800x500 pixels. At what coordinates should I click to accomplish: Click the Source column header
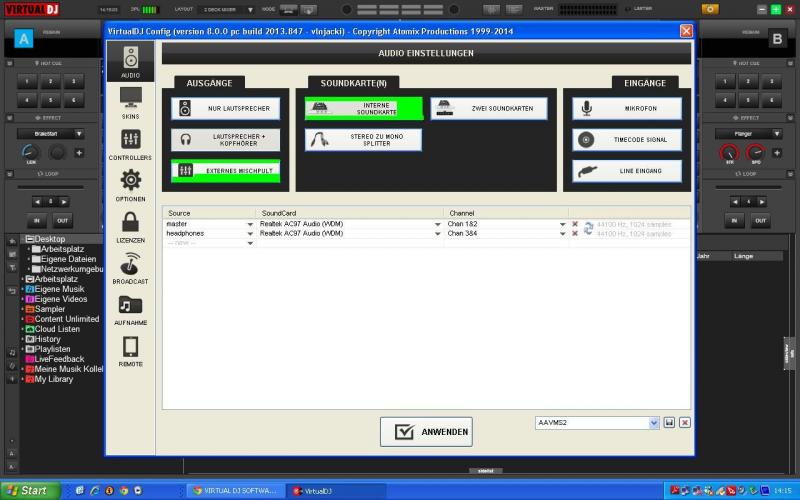179,213
